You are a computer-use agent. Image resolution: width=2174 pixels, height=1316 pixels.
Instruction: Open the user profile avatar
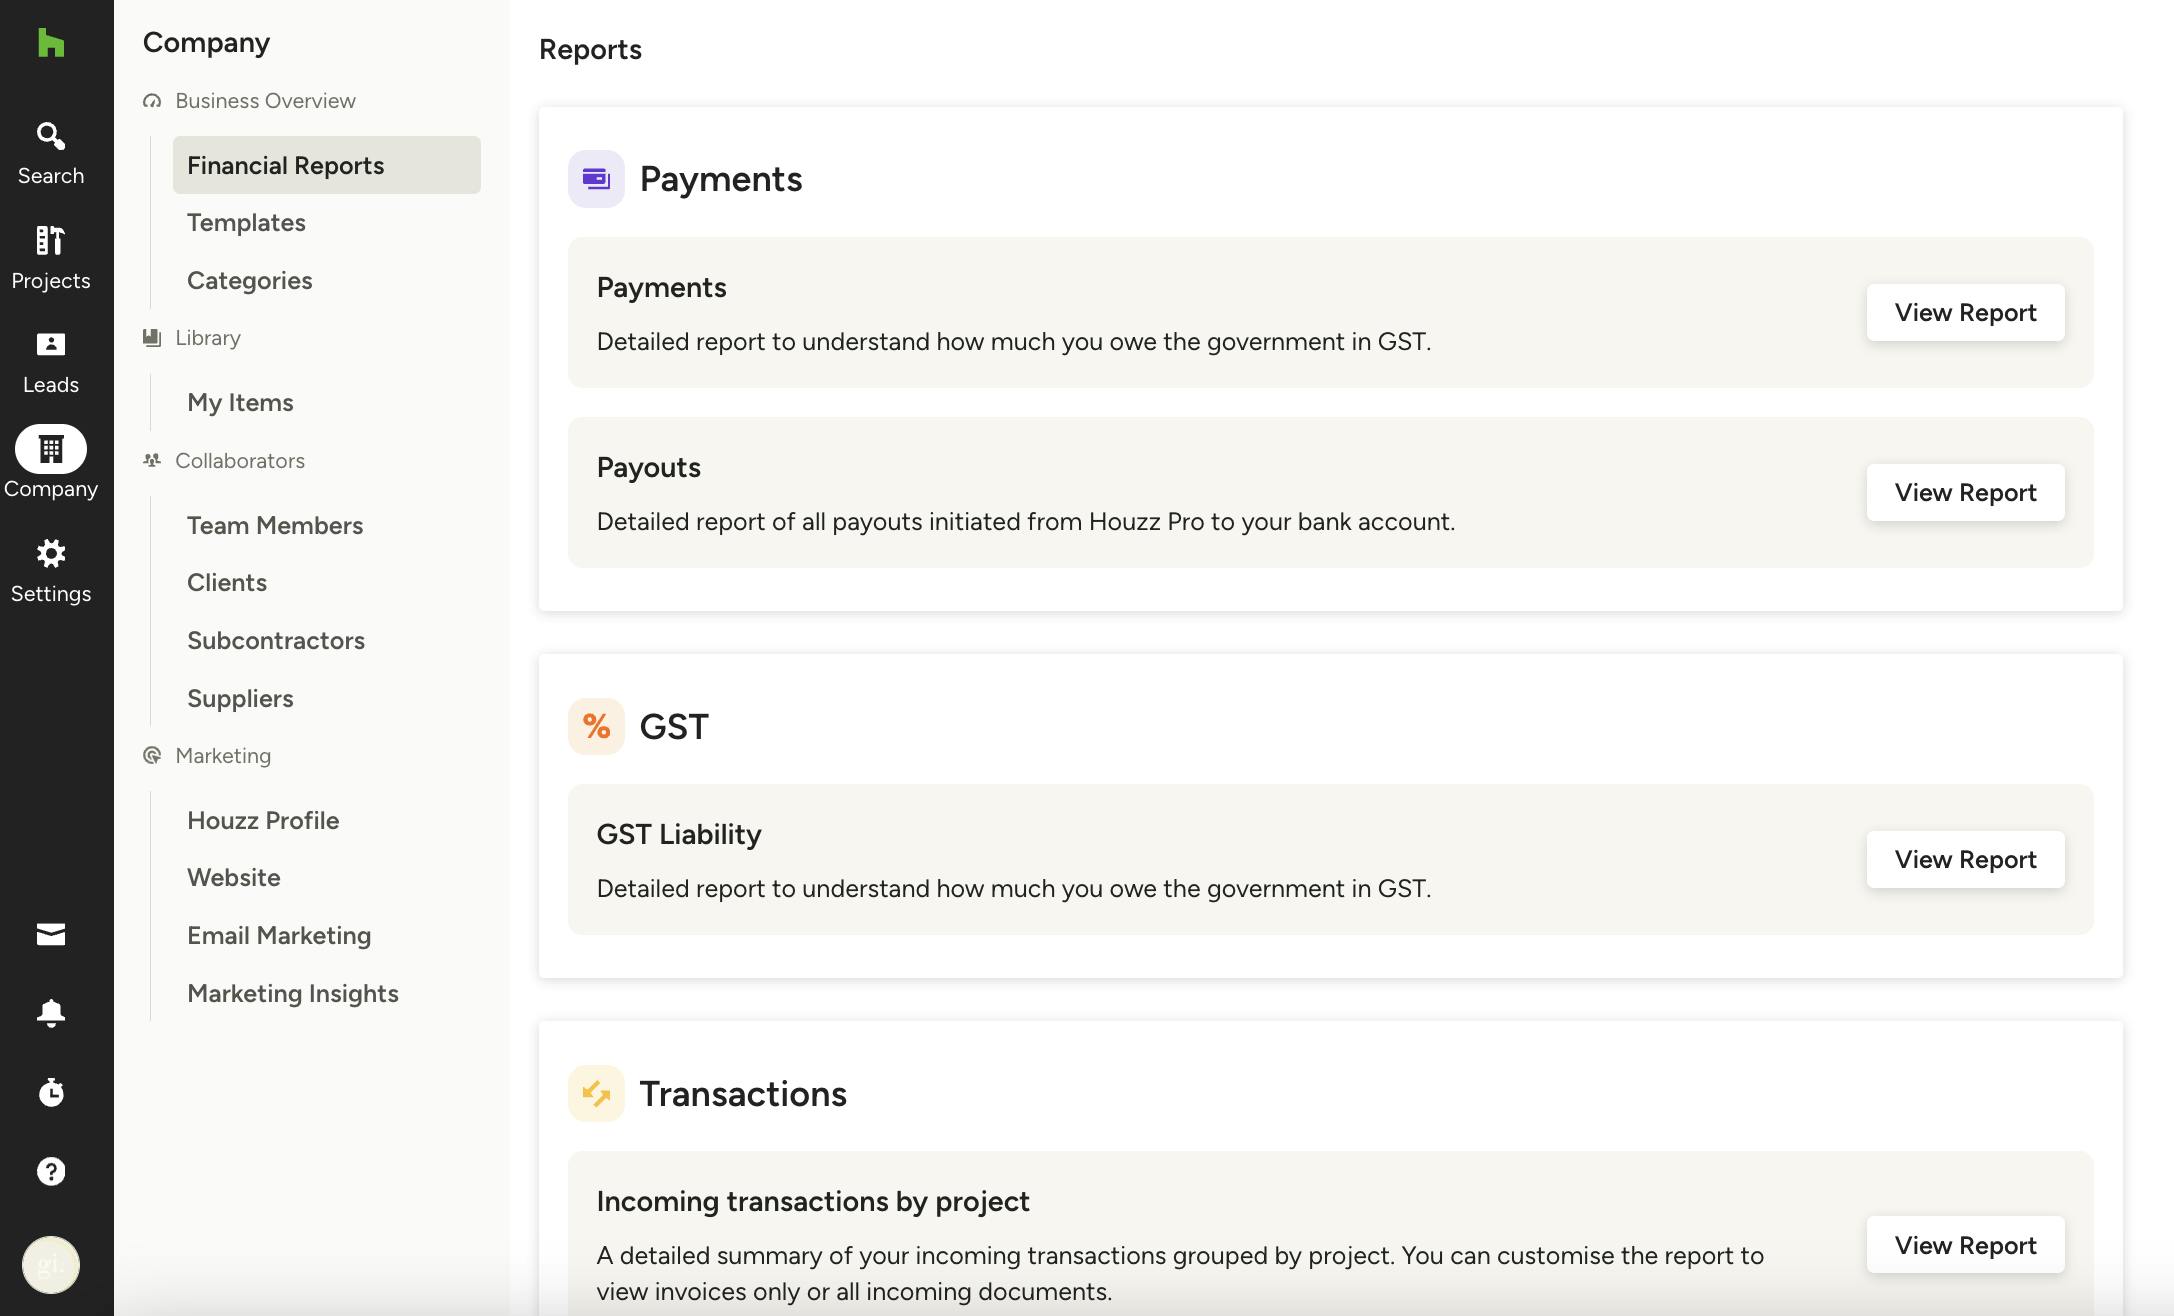[51, 1265]
